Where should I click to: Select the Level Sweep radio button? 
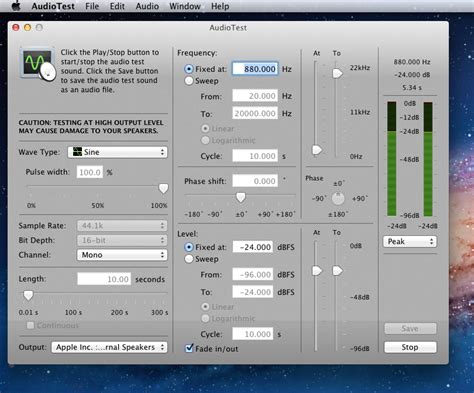(189, 259)
